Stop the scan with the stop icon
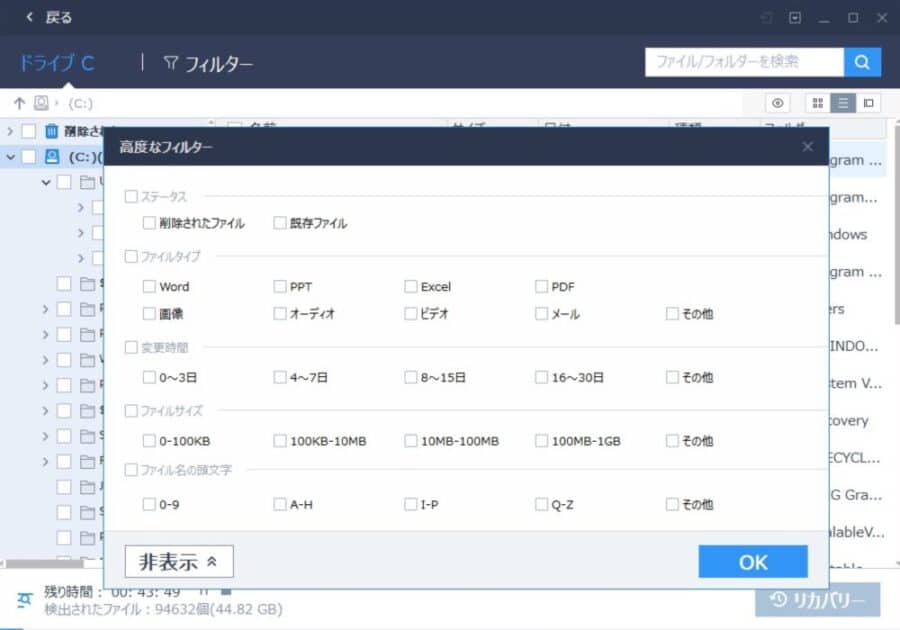The image size is (900, 630). tap(226, 591)
